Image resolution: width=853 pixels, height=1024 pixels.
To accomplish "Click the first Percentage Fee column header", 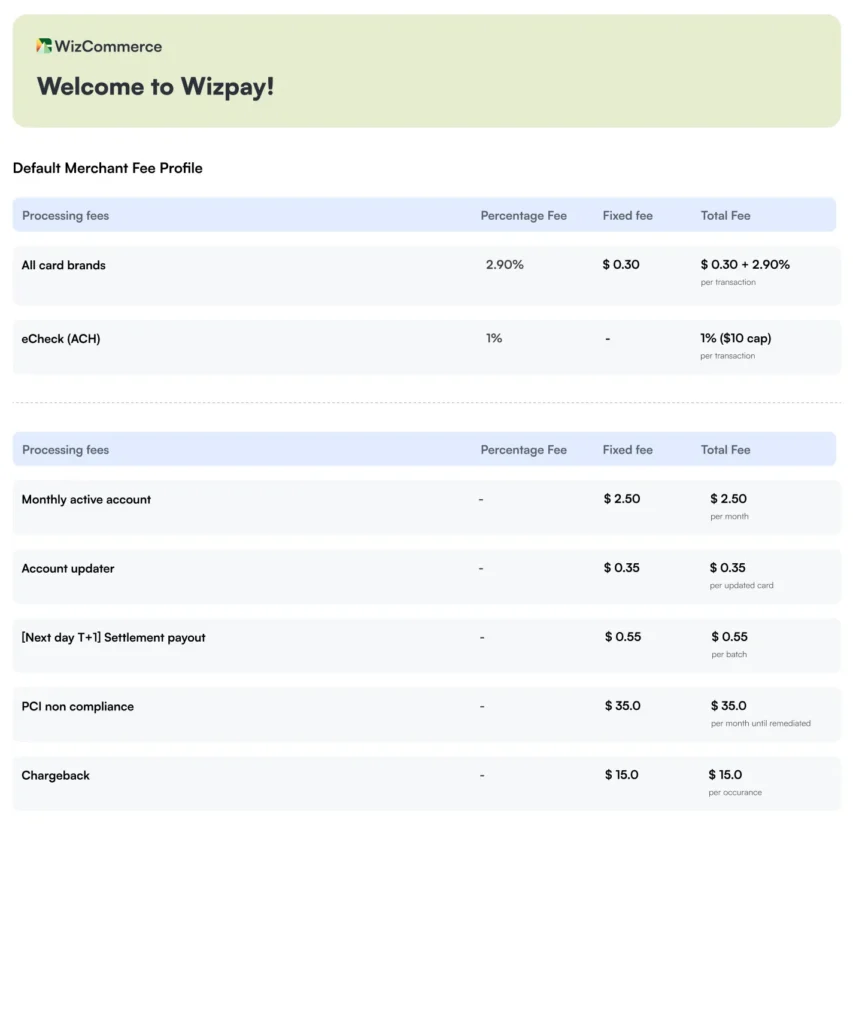I will (523, 216).
